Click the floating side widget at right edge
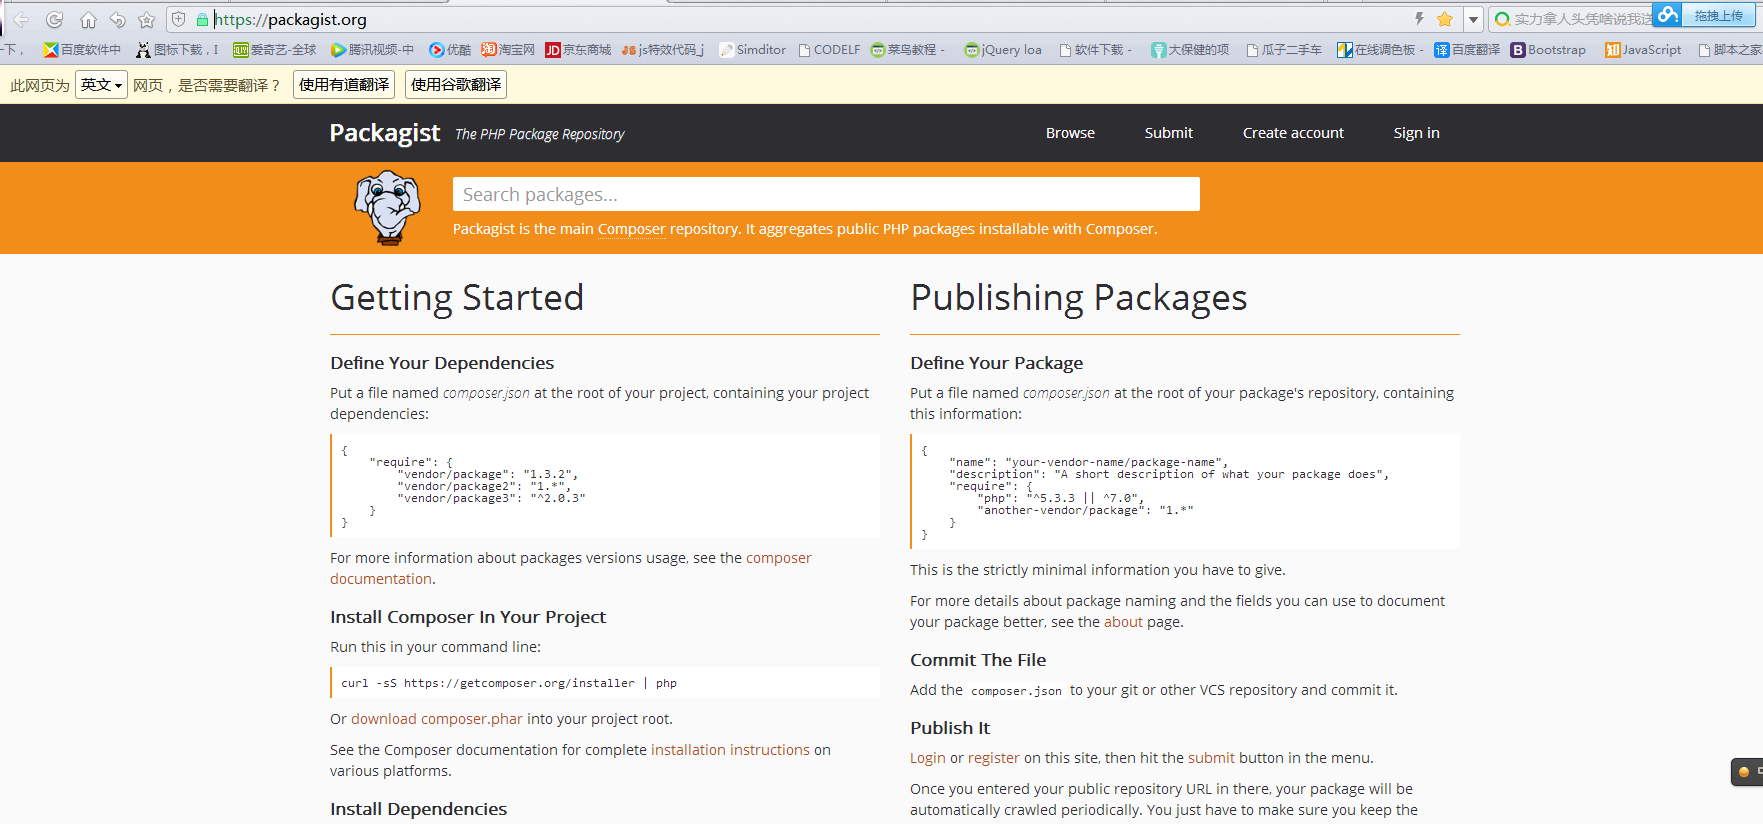 click(x=1748, y=772)
